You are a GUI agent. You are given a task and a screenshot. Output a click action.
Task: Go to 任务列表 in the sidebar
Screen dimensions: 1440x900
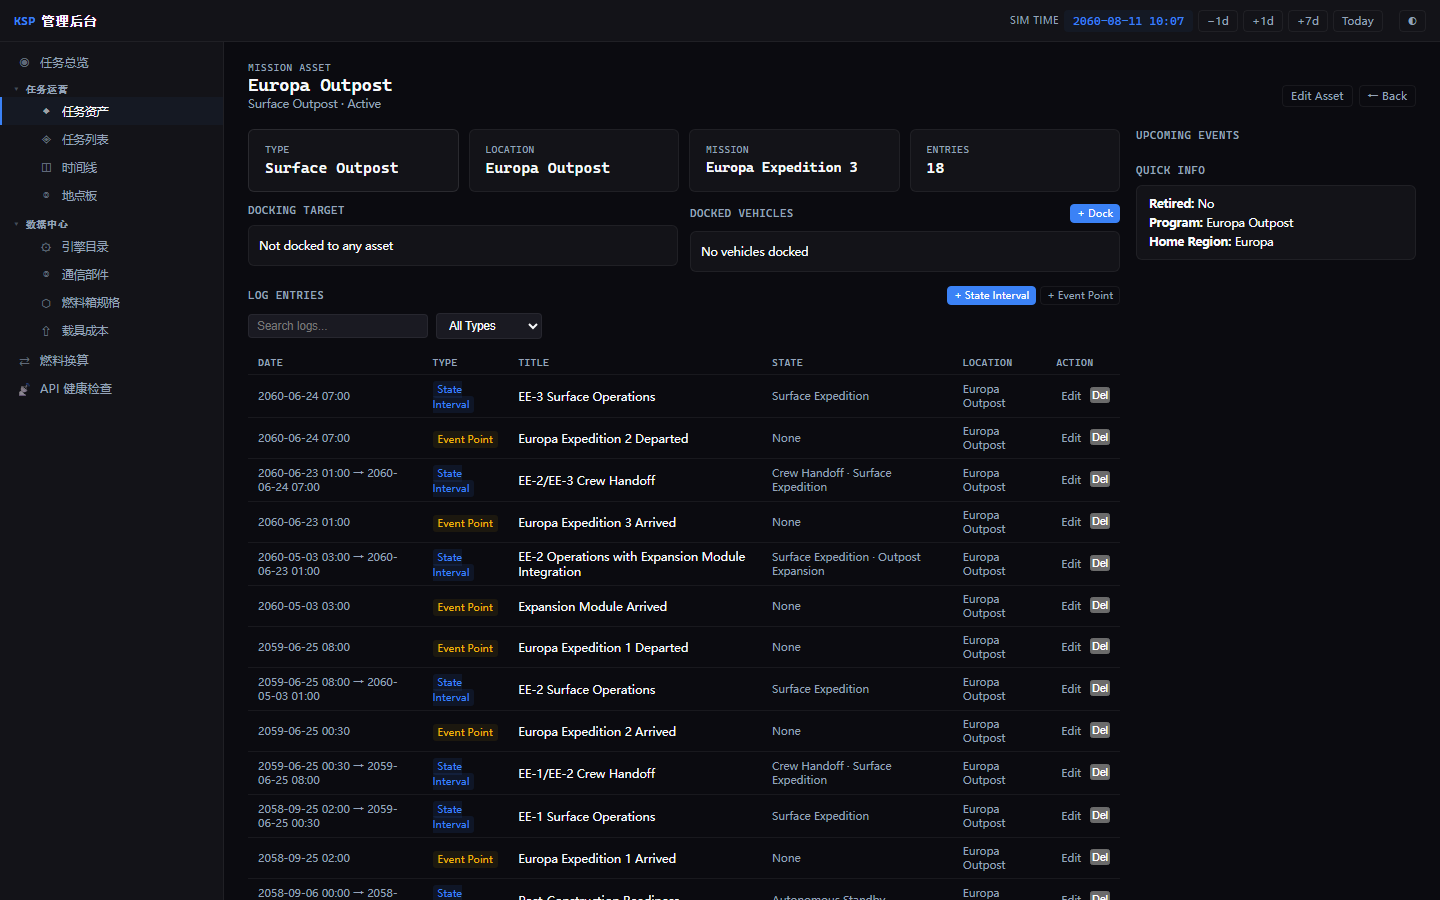click(x=85, y=140)
